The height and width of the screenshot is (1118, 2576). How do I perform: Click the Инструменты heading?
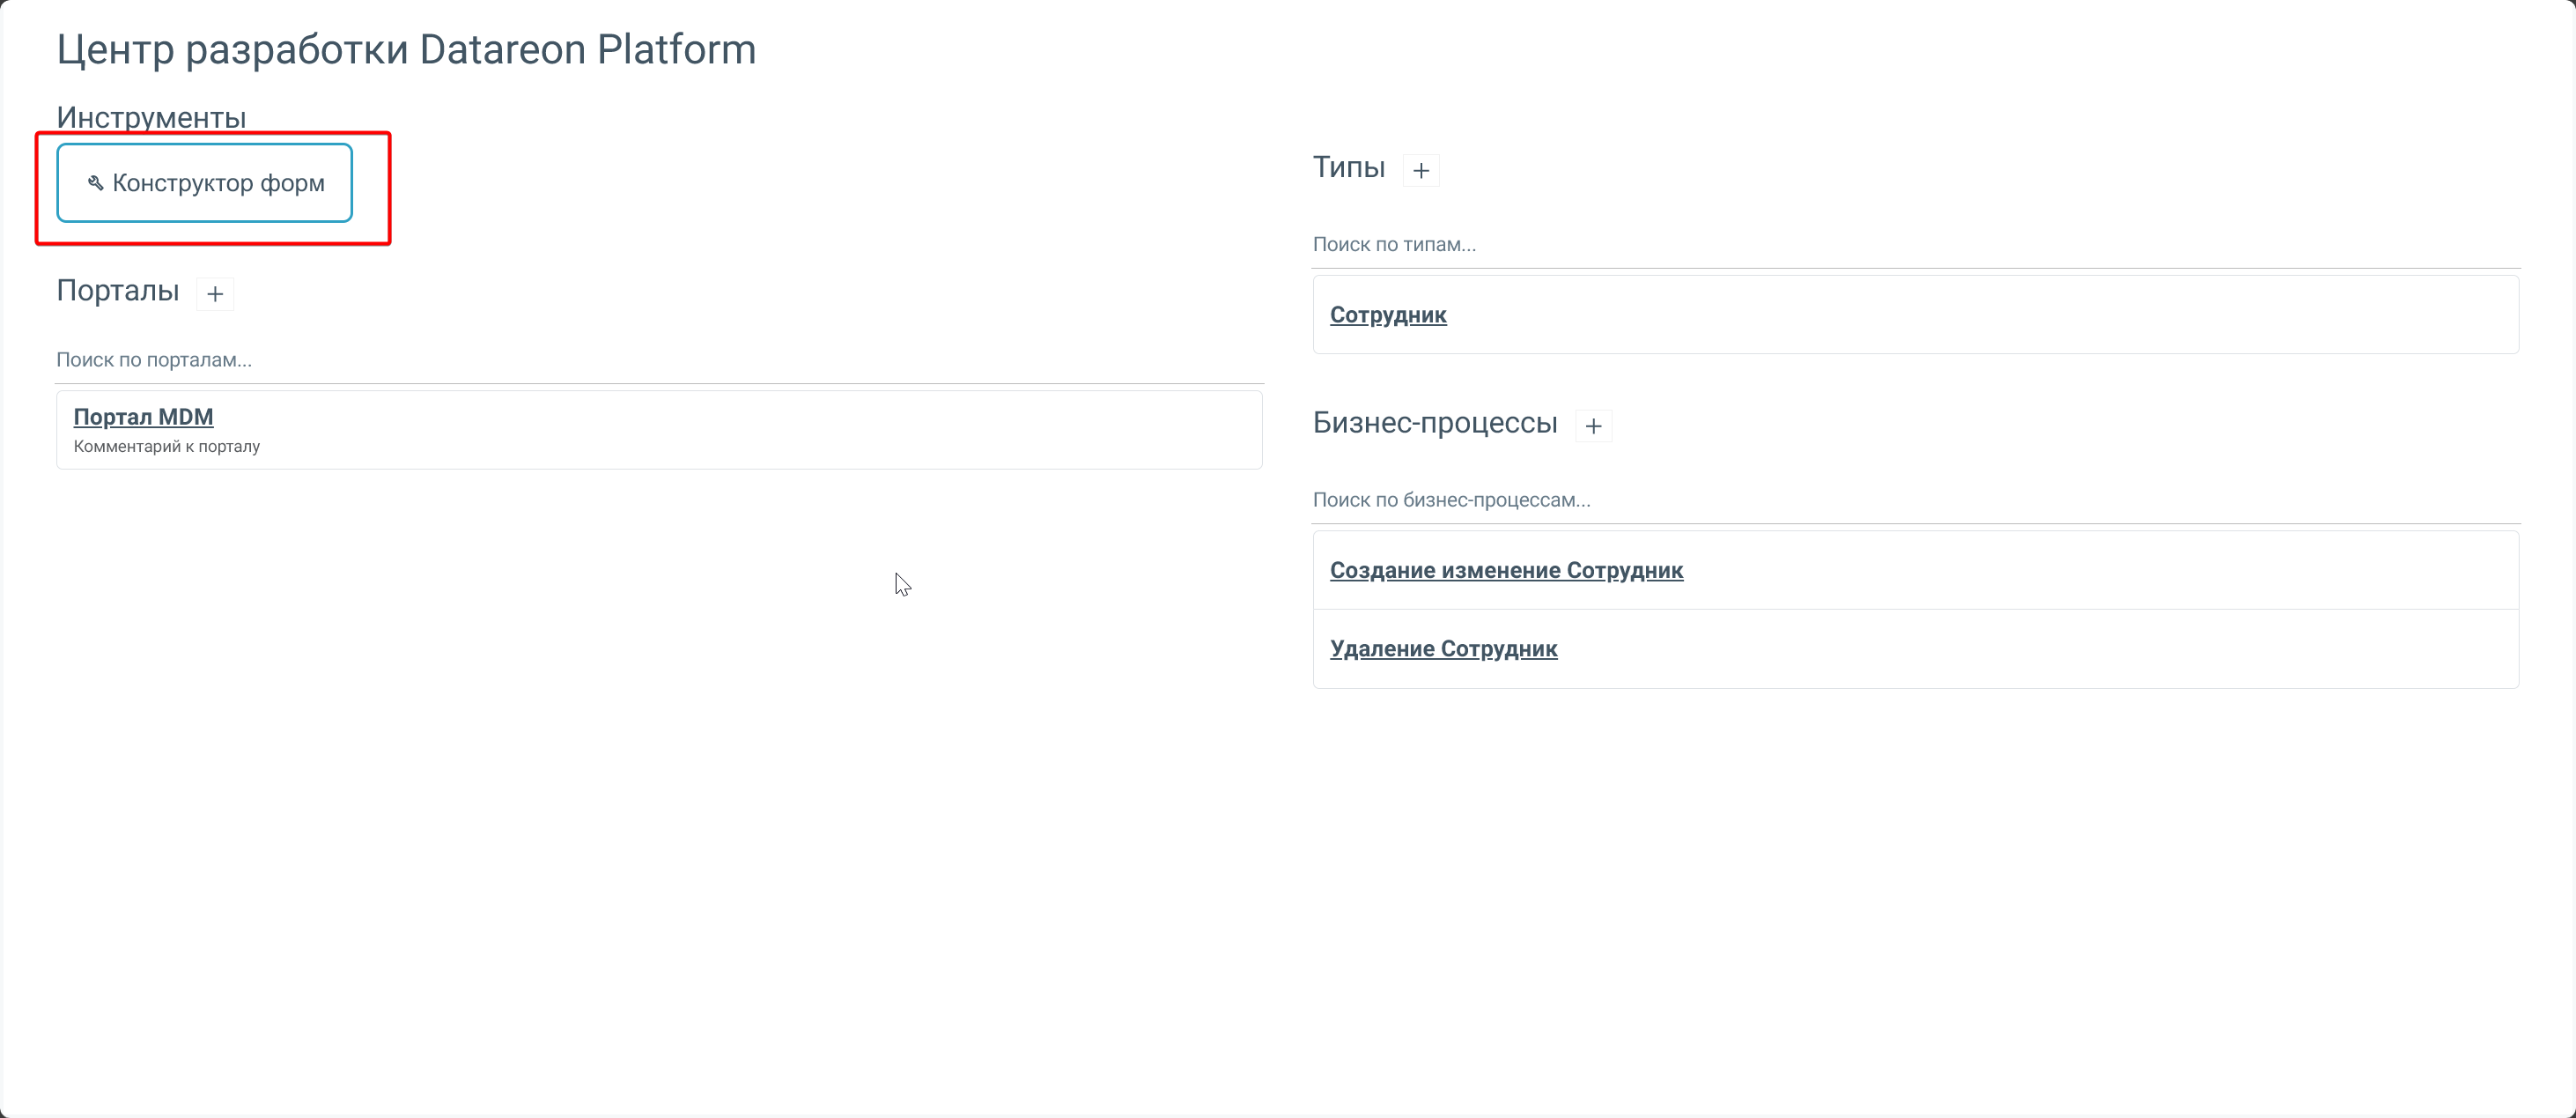151,117
